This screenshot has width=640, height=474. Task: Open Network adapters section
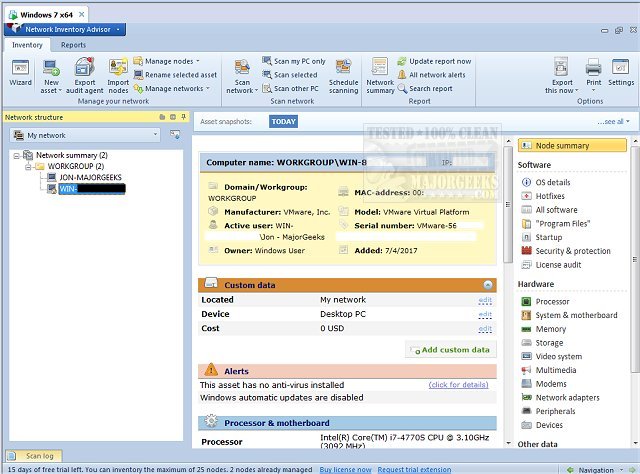pyautogui.click(x=561, y=398)
